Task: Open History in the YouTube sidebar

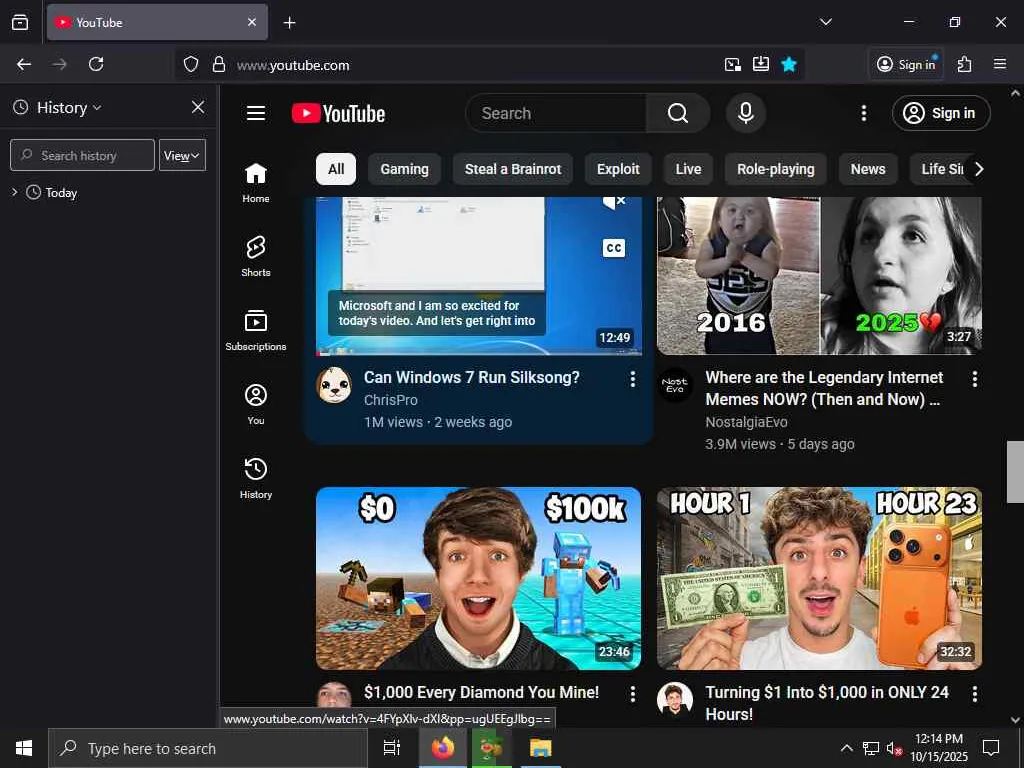Action: pos(255,478)
